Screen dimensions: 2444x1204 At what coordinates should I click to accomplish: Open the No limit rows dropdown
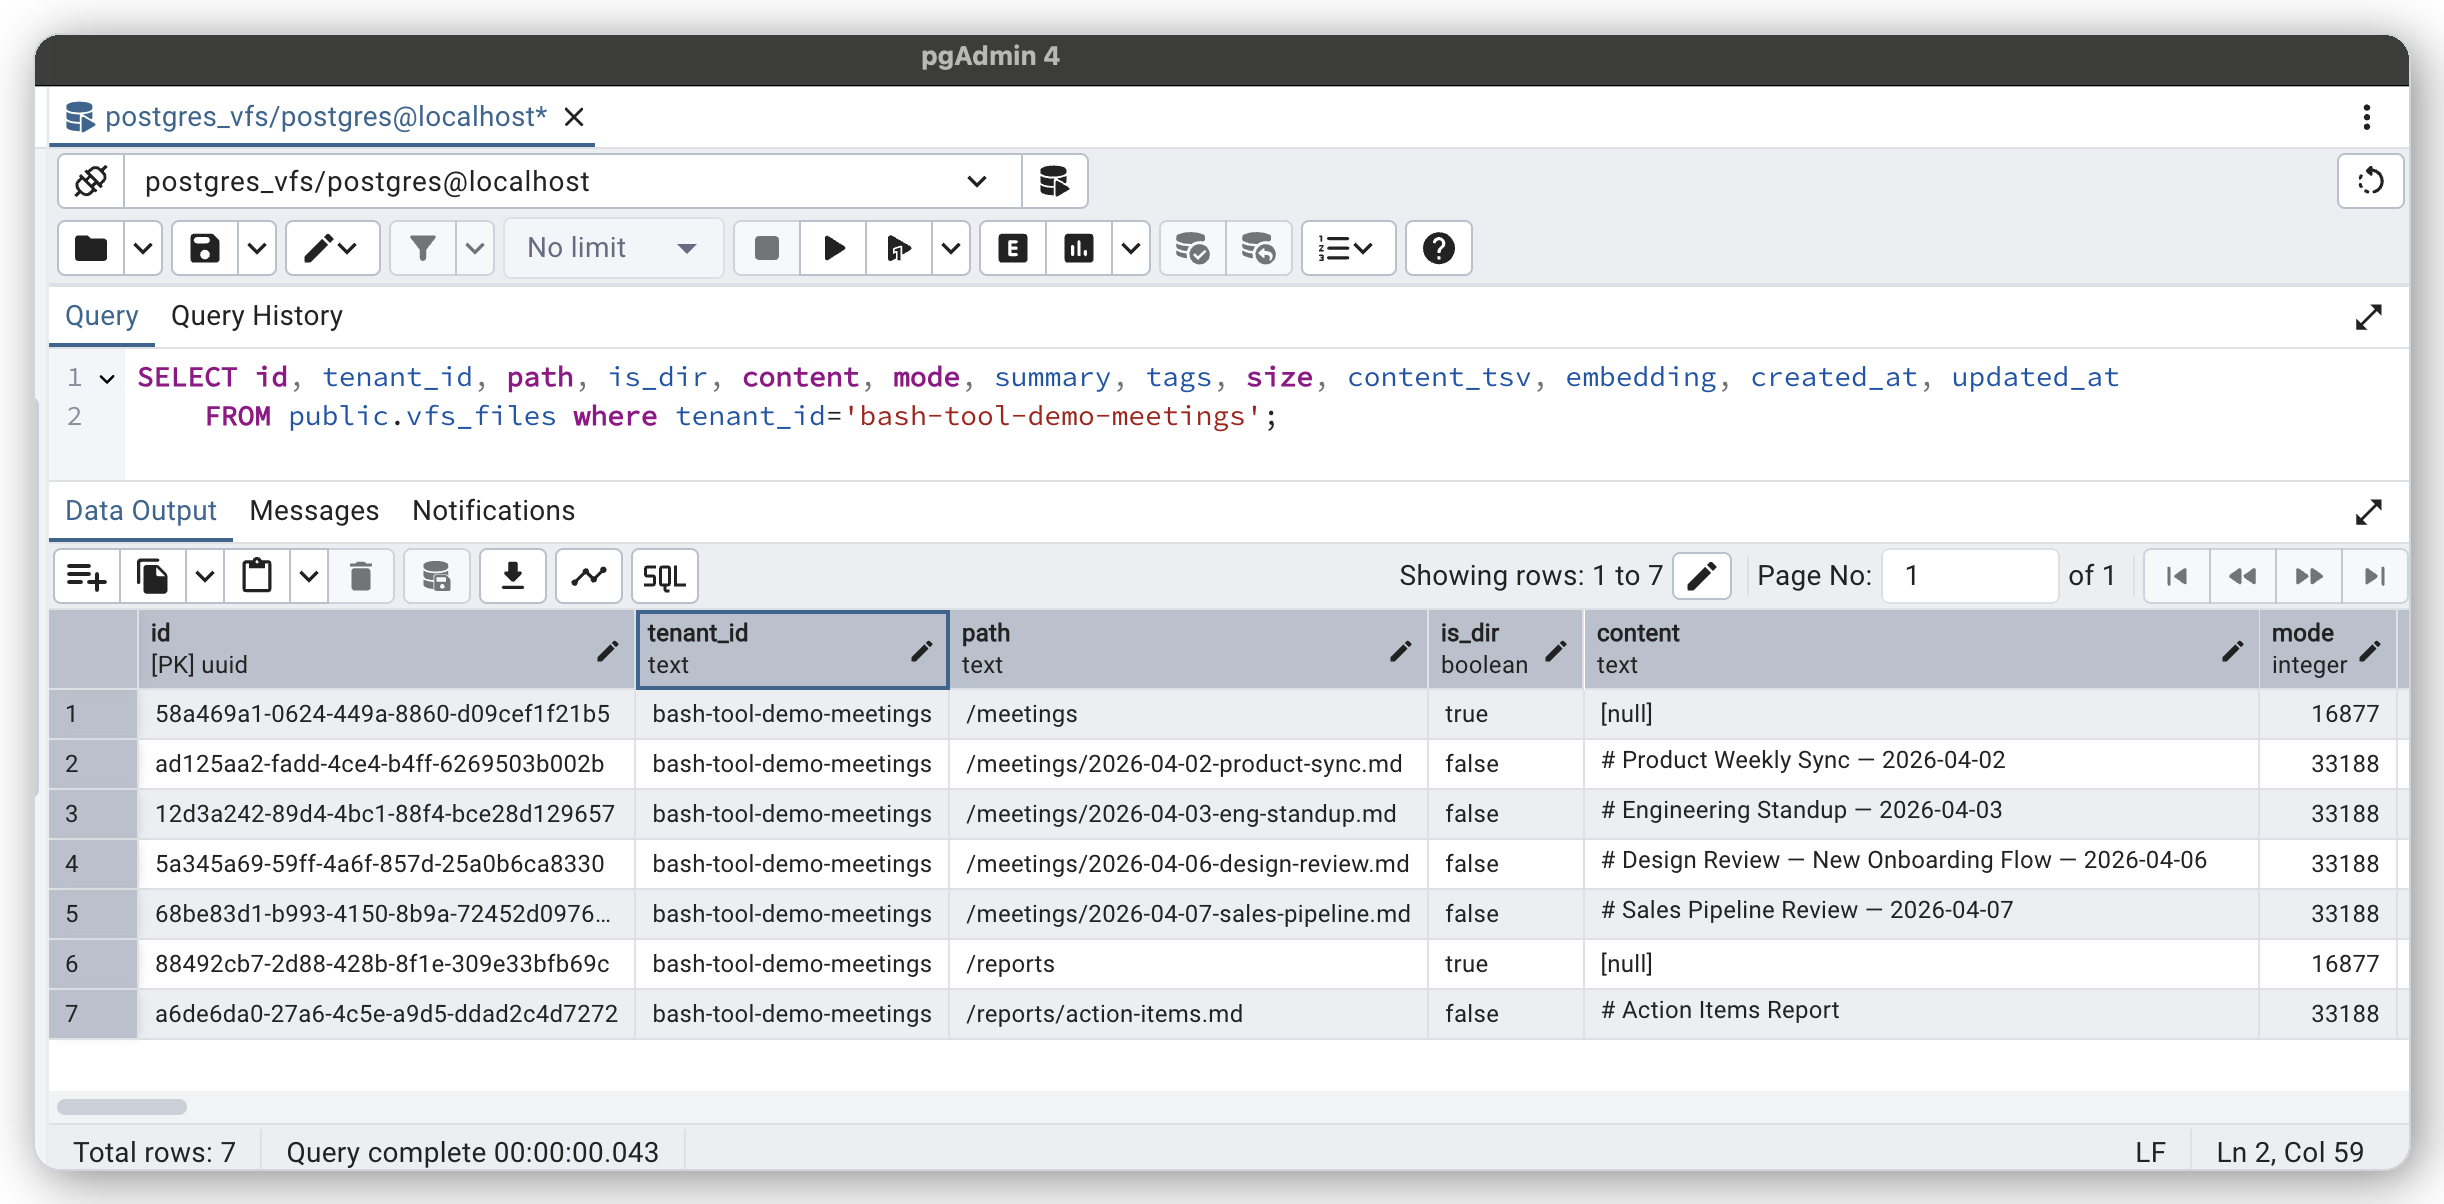(613, 248)
